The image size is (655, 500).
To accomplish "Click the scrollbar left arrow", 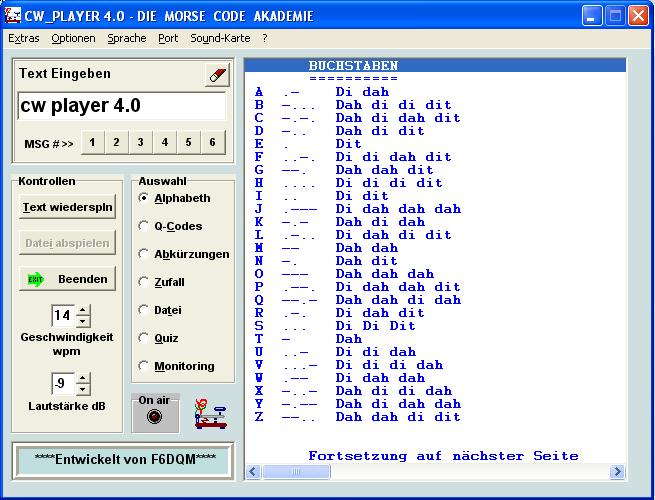I will pyautogui.click(x=253, y=472).
